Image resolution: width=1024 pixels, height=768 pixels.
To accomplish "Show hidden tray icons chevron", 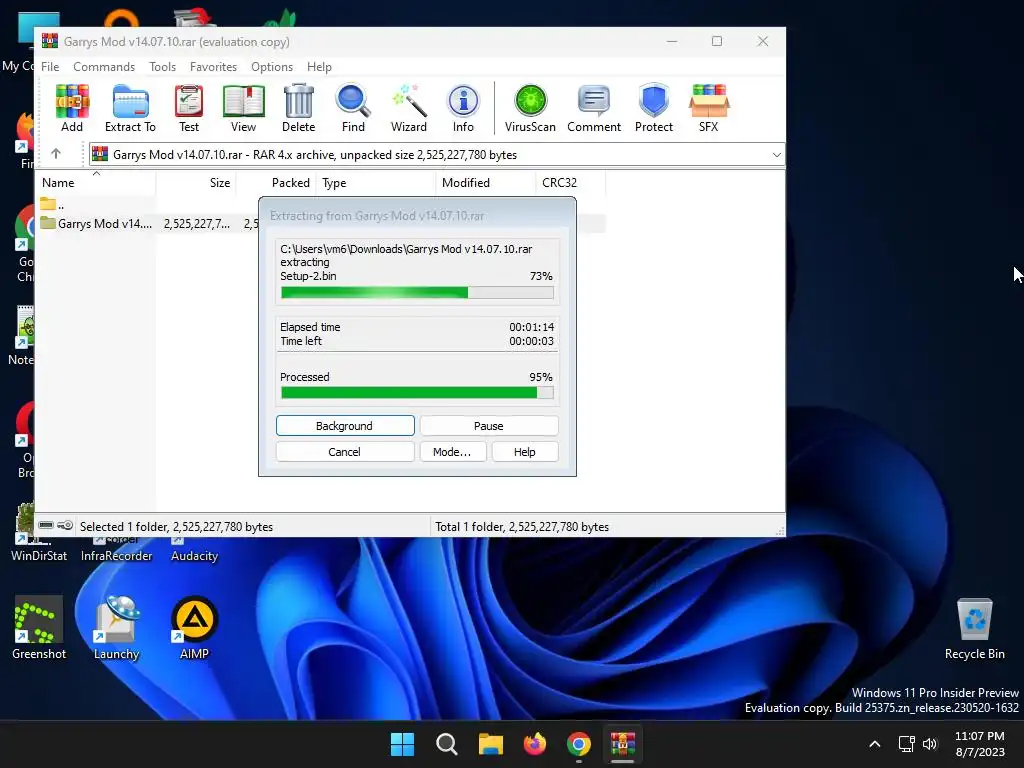I will (875, 744).
